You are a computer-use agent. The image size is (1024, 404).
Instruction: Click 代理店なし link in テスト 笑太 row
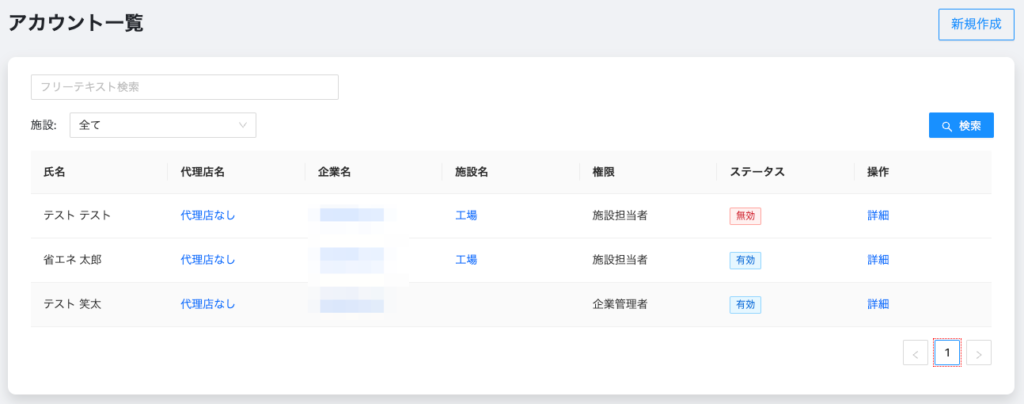208,304
